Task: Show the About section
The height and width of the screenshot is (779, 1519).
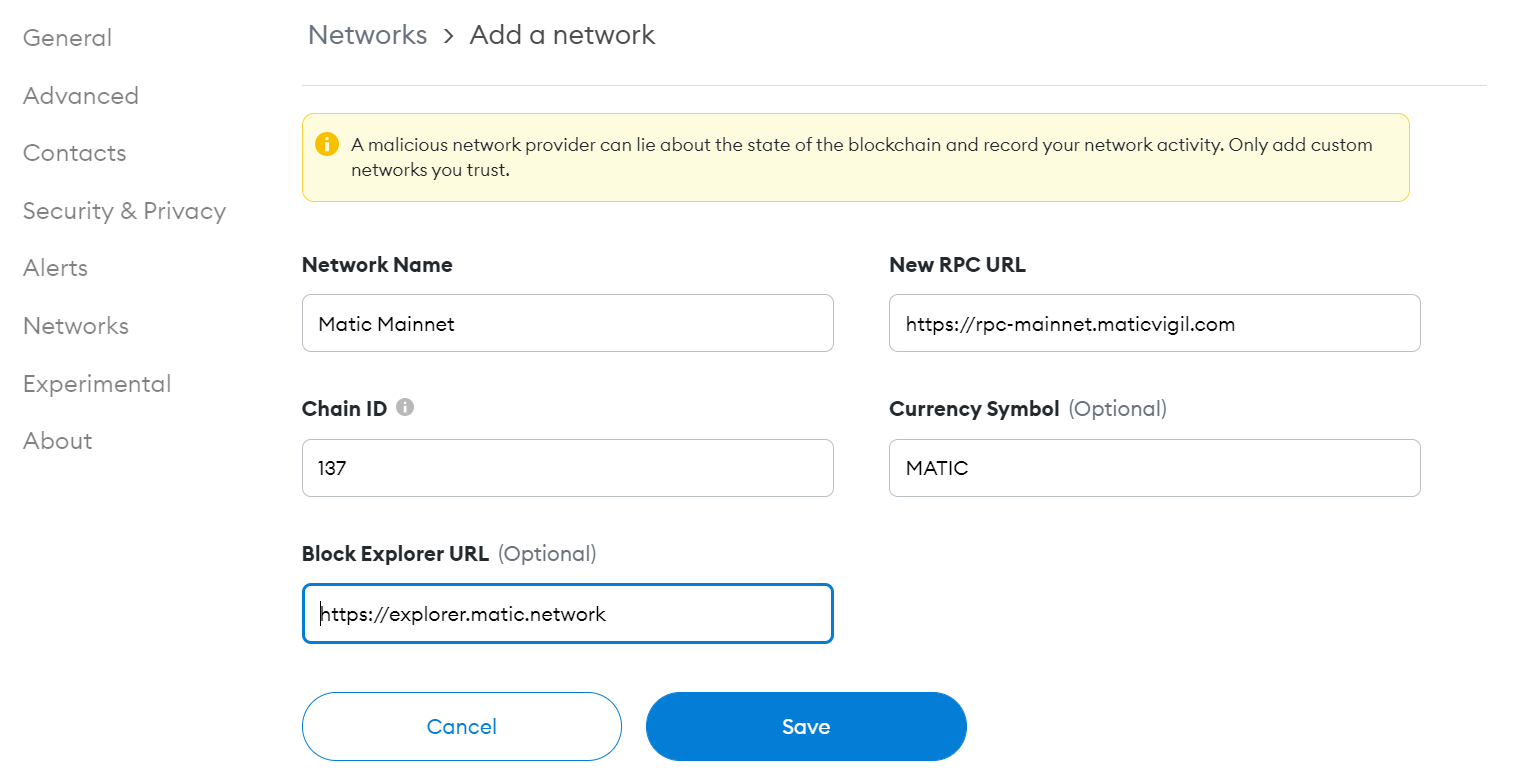Action: 57,441
